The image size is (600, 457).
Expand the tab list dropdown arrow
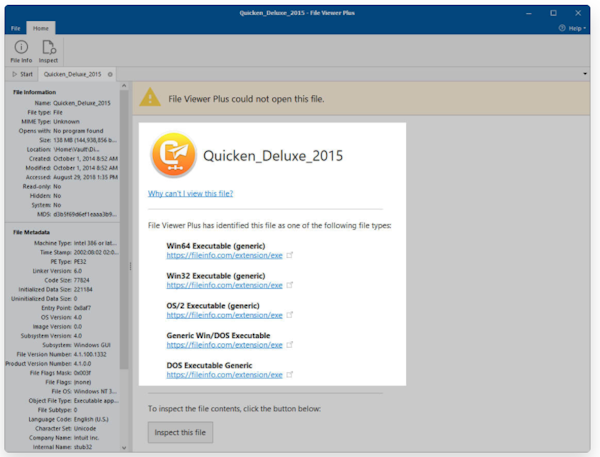pos(585,74)
